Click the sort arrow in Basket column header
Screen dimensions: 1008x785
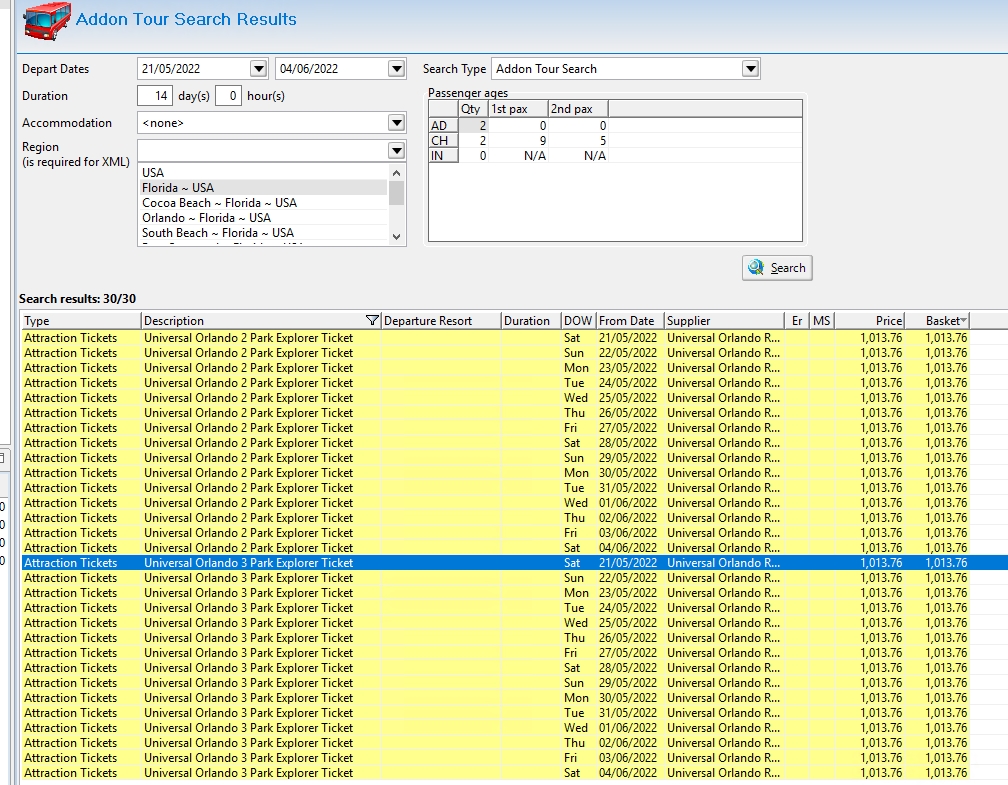tap(963, 321)
